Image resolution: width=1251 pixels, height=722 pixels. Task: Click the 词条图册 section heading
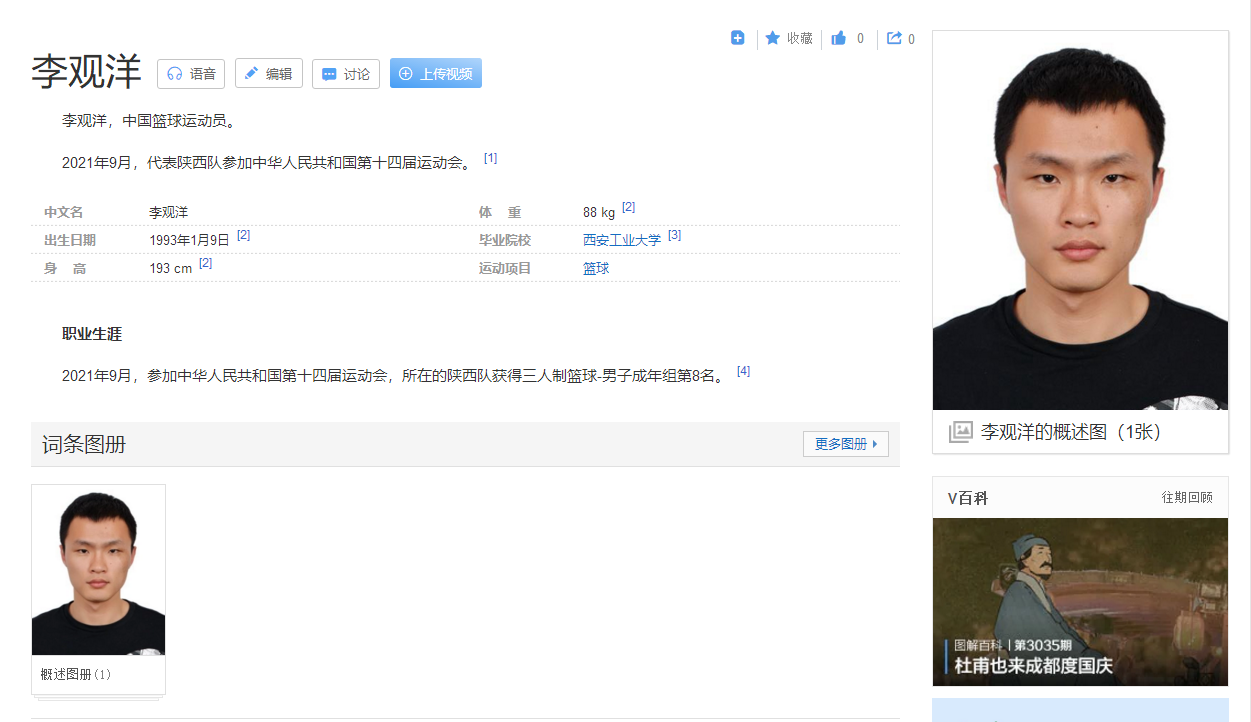(x=84, y=445)
